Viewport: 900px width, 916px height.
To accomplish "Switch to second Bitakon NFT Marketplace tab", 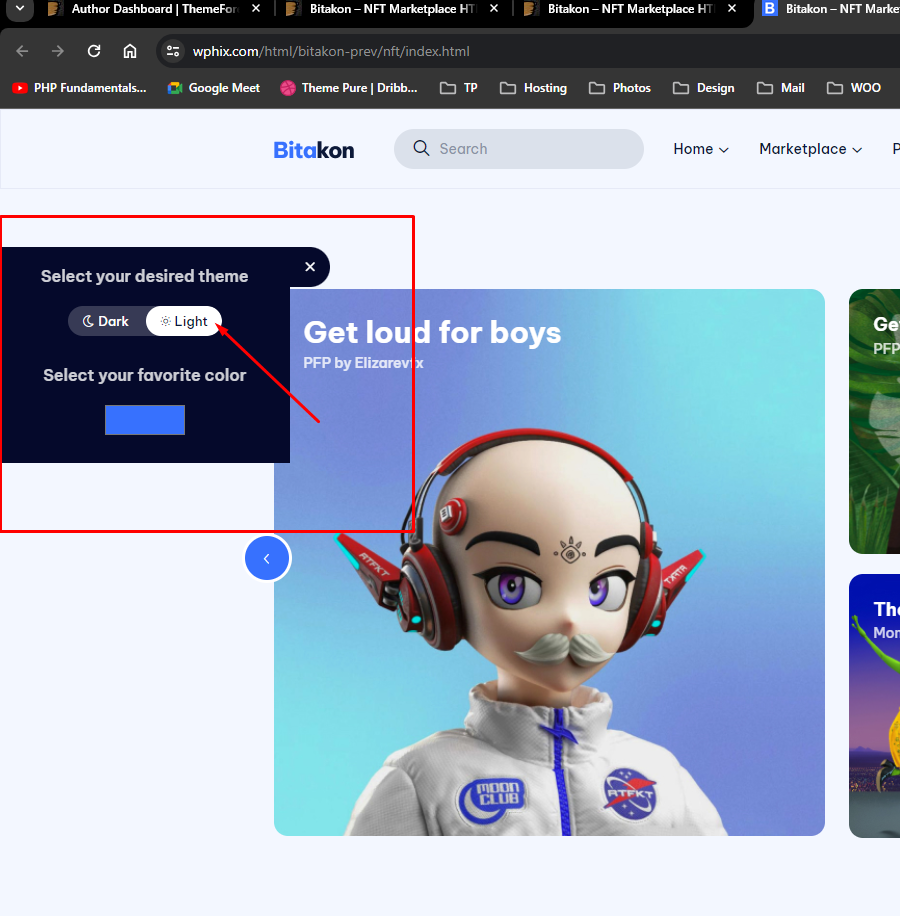I will [383, 9].
